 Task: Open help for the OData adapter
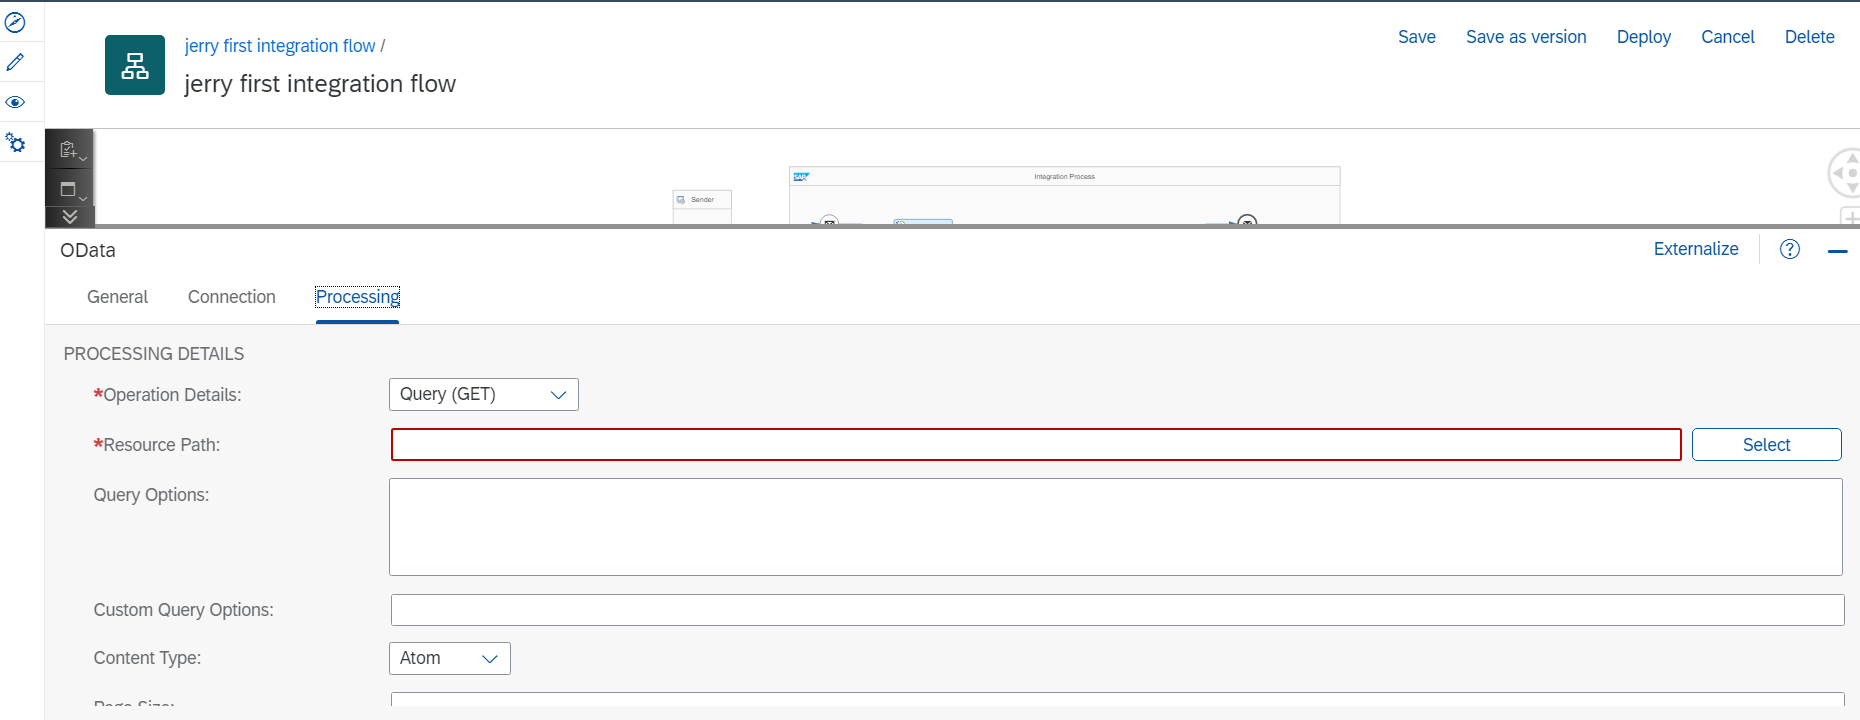[1790, 249]
